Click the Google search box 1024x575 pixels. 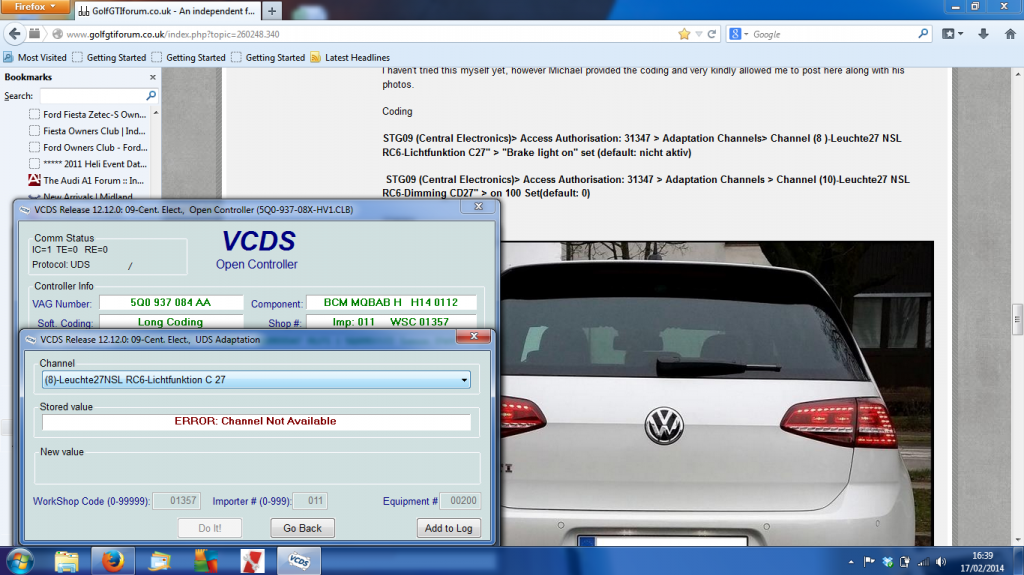coord(833,34)
